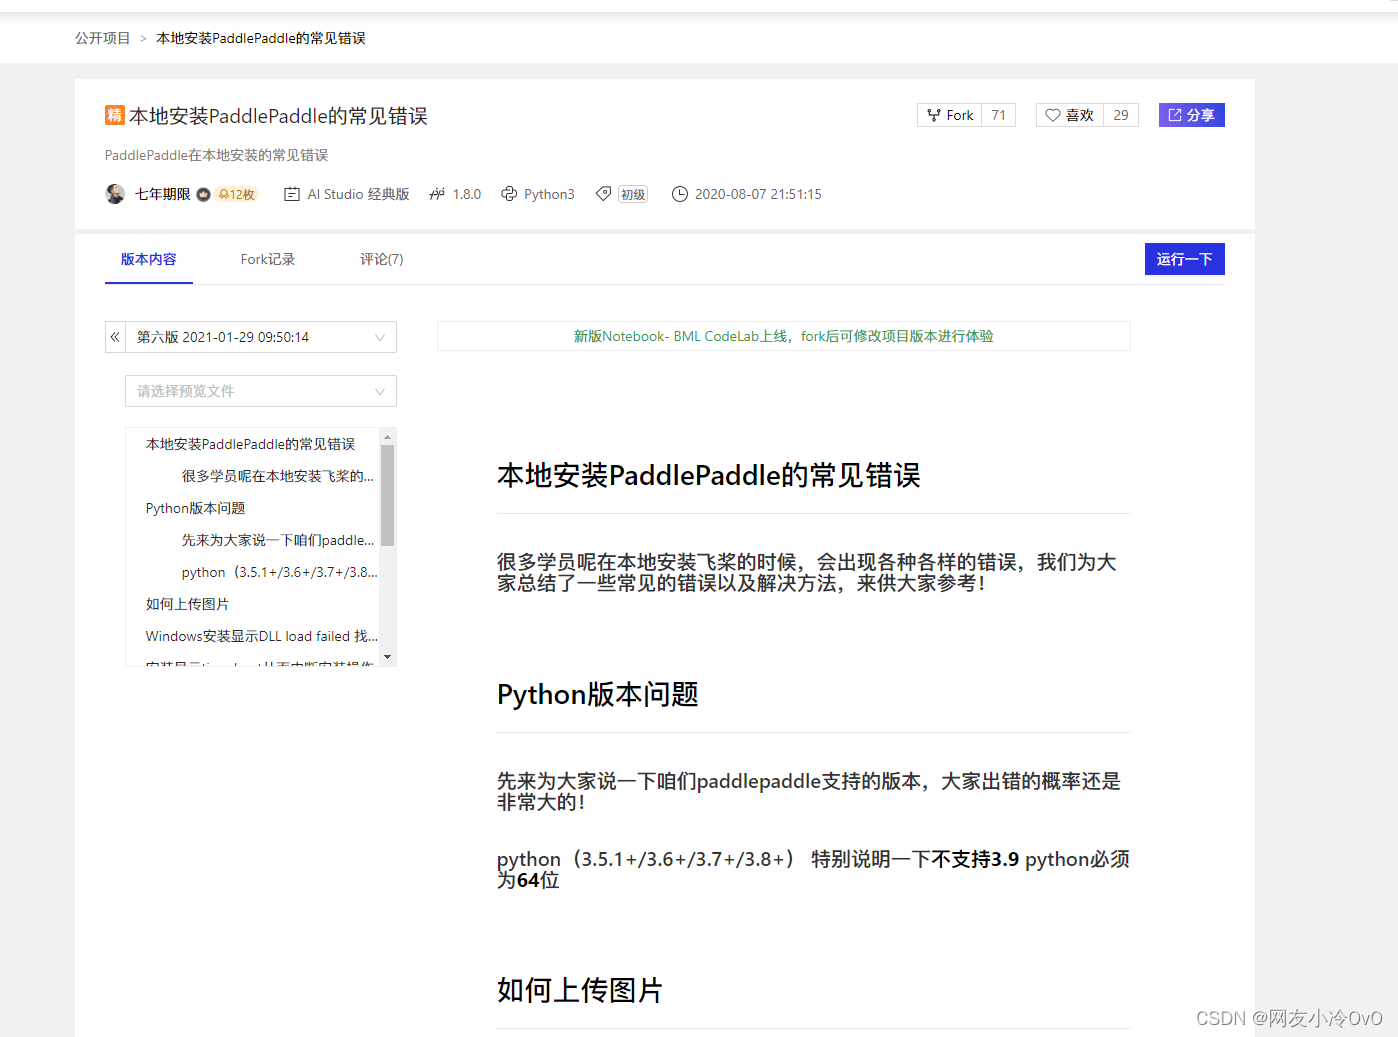Click the medal badge icon beside 七年期限

click(x=203, y=194)
